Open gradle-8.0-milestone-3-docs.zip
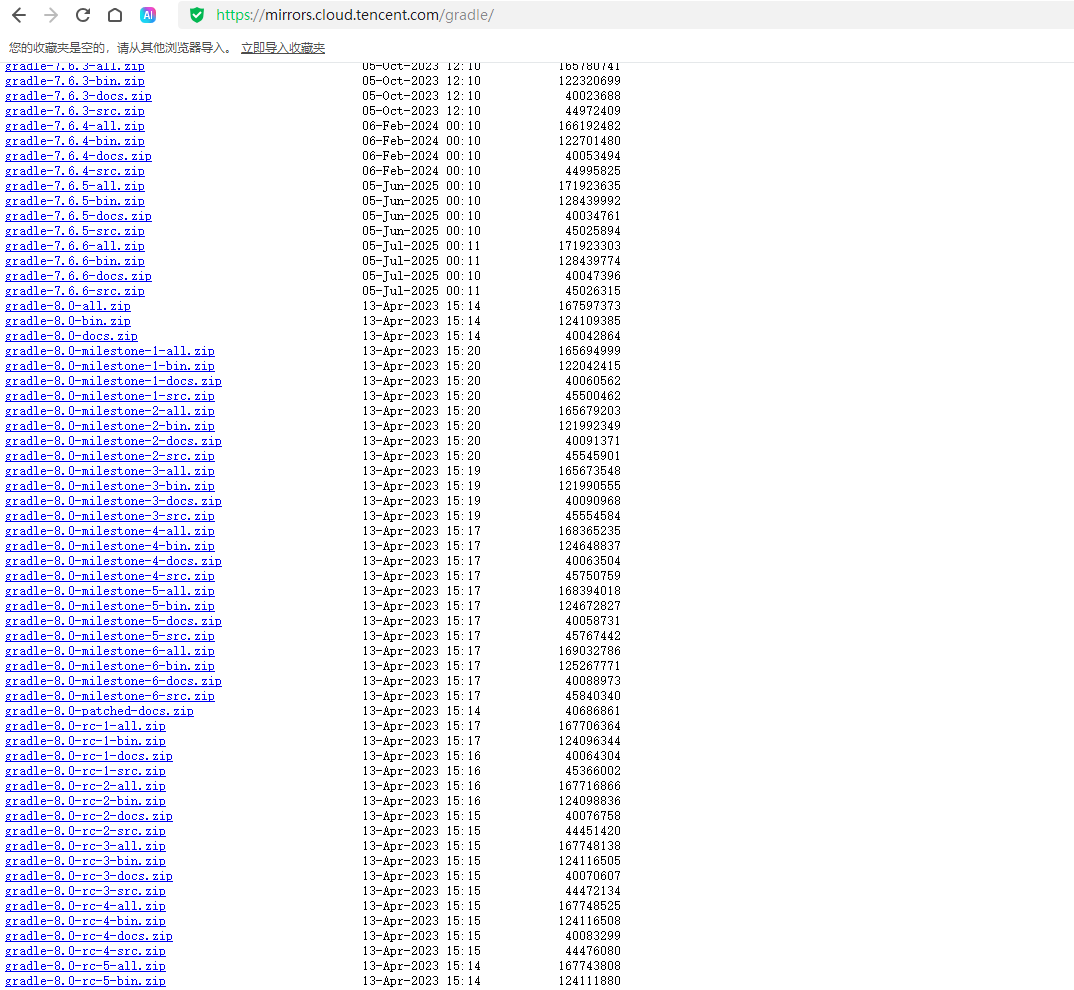This screenshot has width=1074, height=990. coord(113,502)
